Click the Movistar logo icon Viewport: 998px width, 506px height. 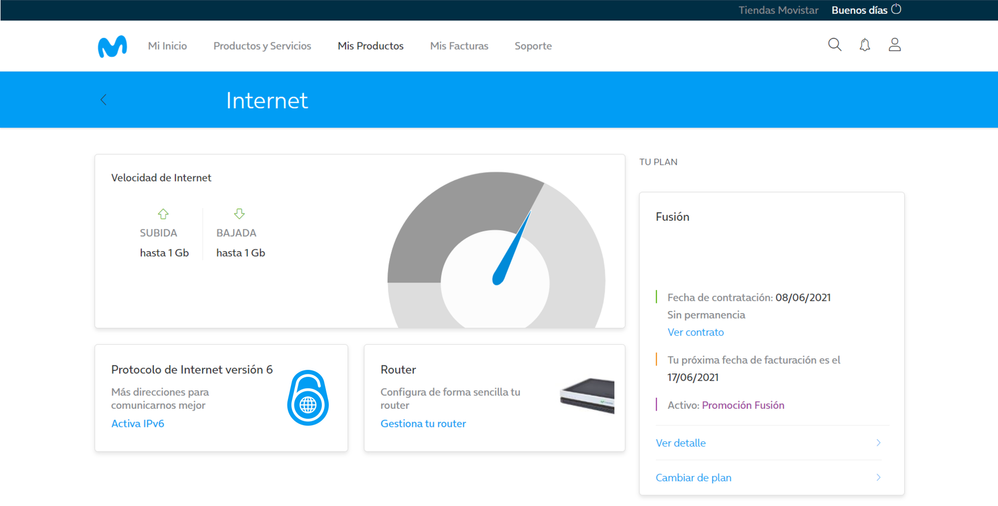112,46
